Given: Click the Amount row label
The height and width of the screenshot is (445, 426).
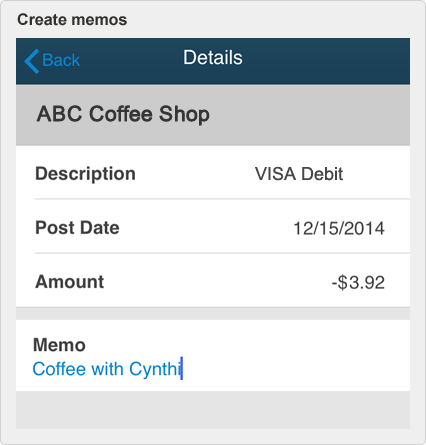Looking at the screenshot, I should coord(70,282).
